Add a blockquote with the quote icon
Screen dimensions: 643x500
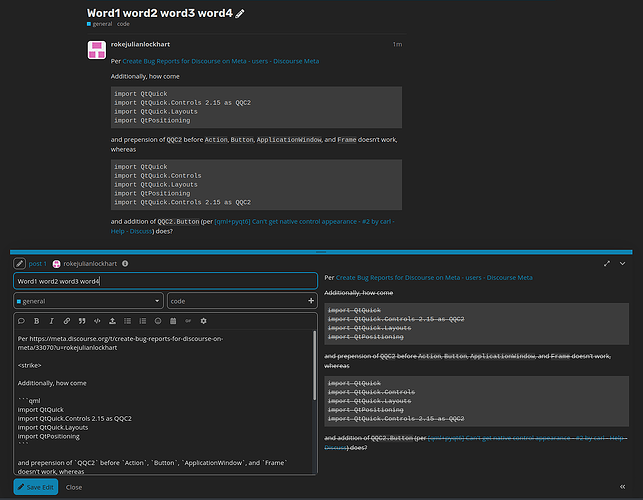(x=82, y=321)
